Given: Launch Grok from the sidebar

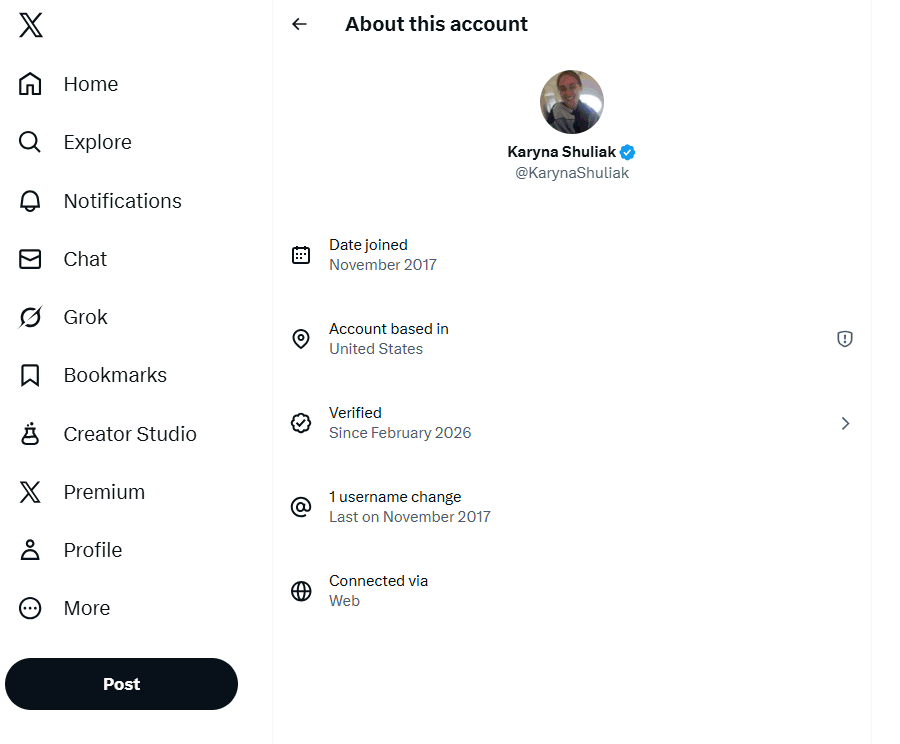Looking at the screenshot, I should click(63, 317).
